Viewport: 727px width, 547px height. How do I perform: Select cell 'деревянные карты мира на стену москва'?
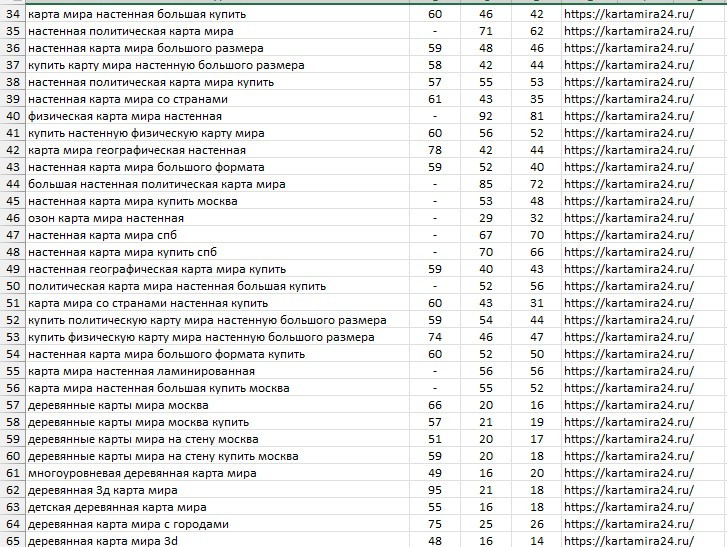[217, 439]
